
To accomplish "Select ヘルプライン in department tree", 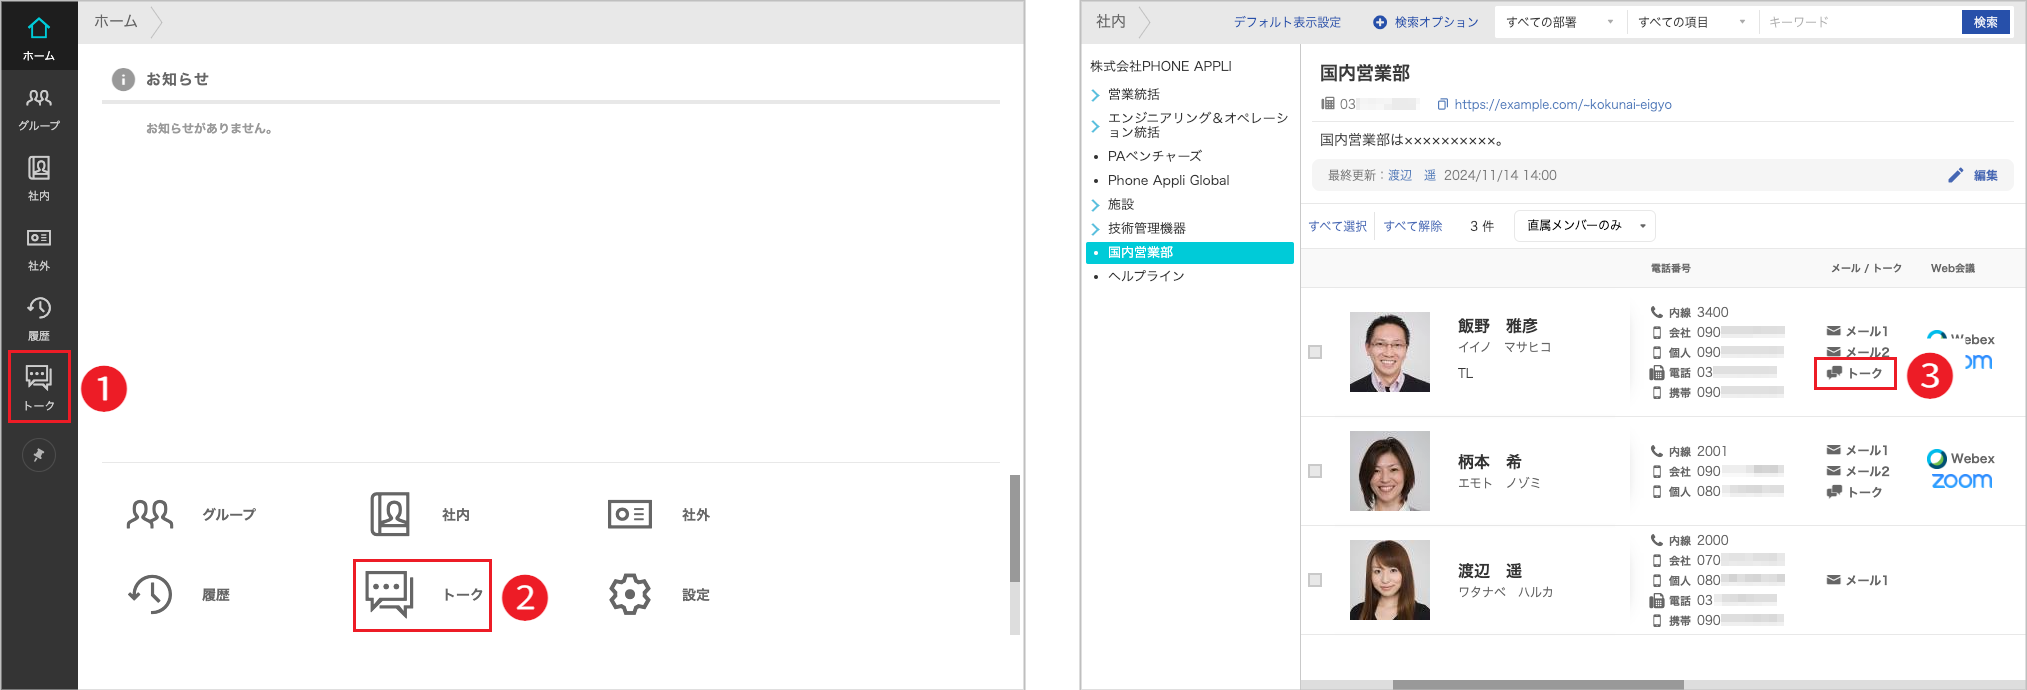I will pos(1146,276).
